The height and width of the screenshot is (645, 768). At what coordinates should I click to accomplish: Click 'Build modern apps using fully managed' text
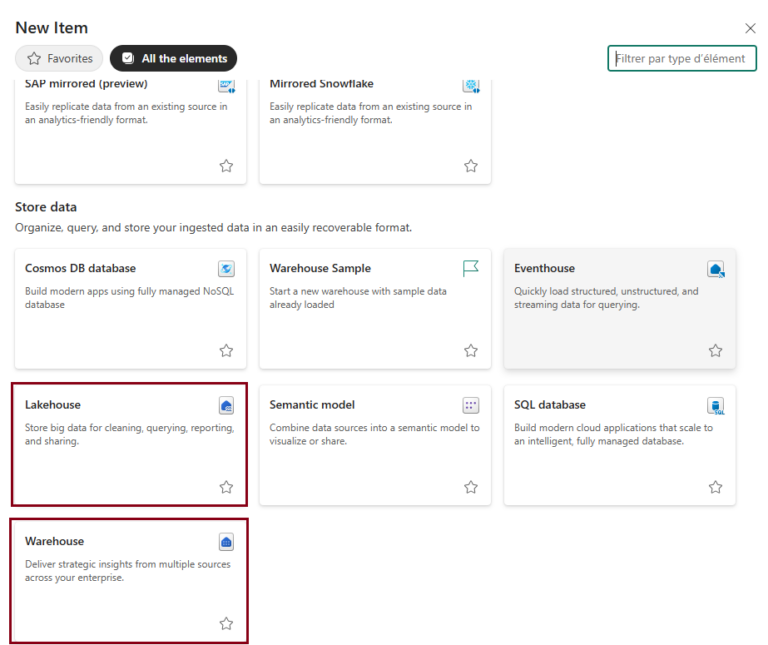pyautogui.click(x=129, y=298)
